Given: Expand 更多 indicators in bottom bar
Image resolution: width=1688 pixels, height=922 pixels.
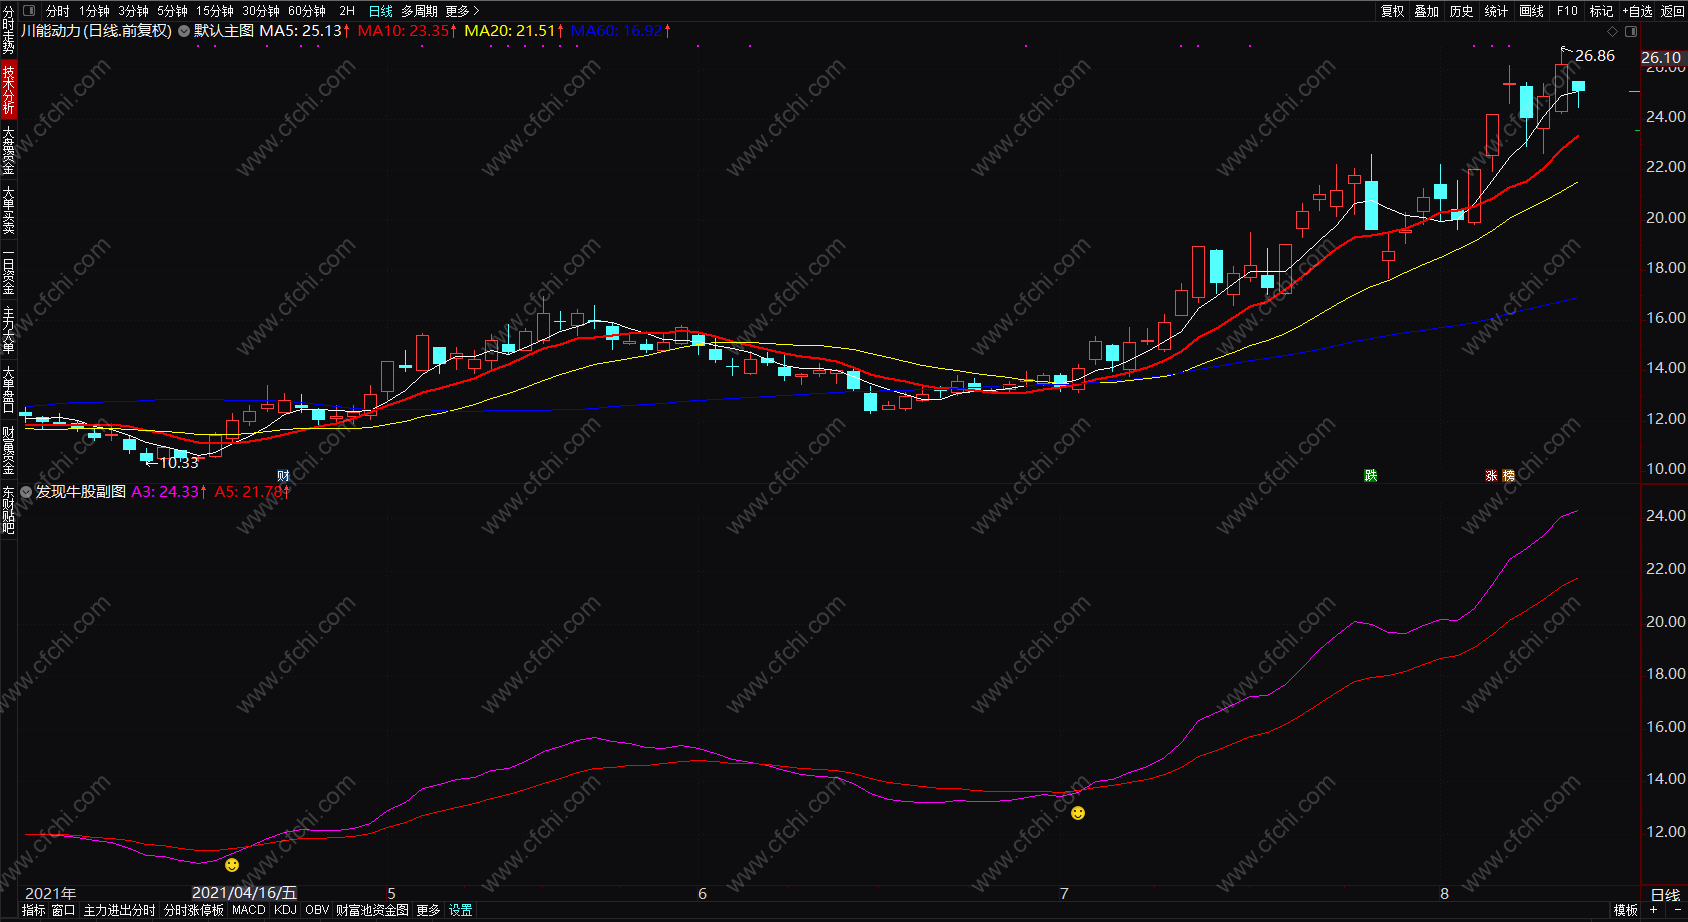Looking at the screenshot, I should (428, 911).
